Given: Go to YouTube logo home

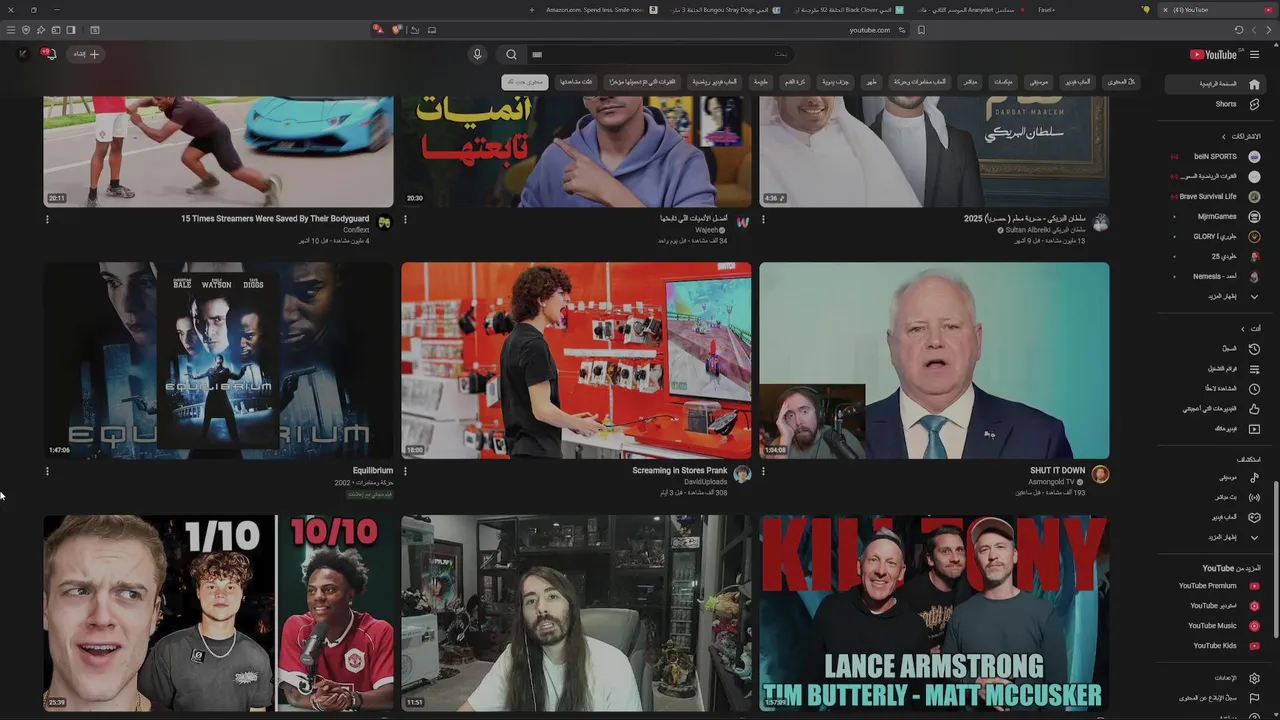Looking at the screenshot, I should 1214,55.
